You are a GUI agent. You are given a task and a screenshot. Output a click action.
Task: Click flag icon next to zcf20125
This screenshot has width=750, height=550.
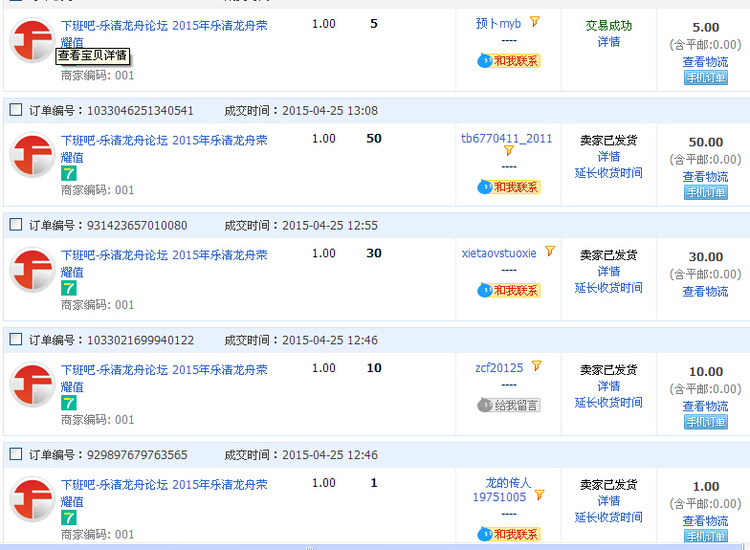[537, 366]
